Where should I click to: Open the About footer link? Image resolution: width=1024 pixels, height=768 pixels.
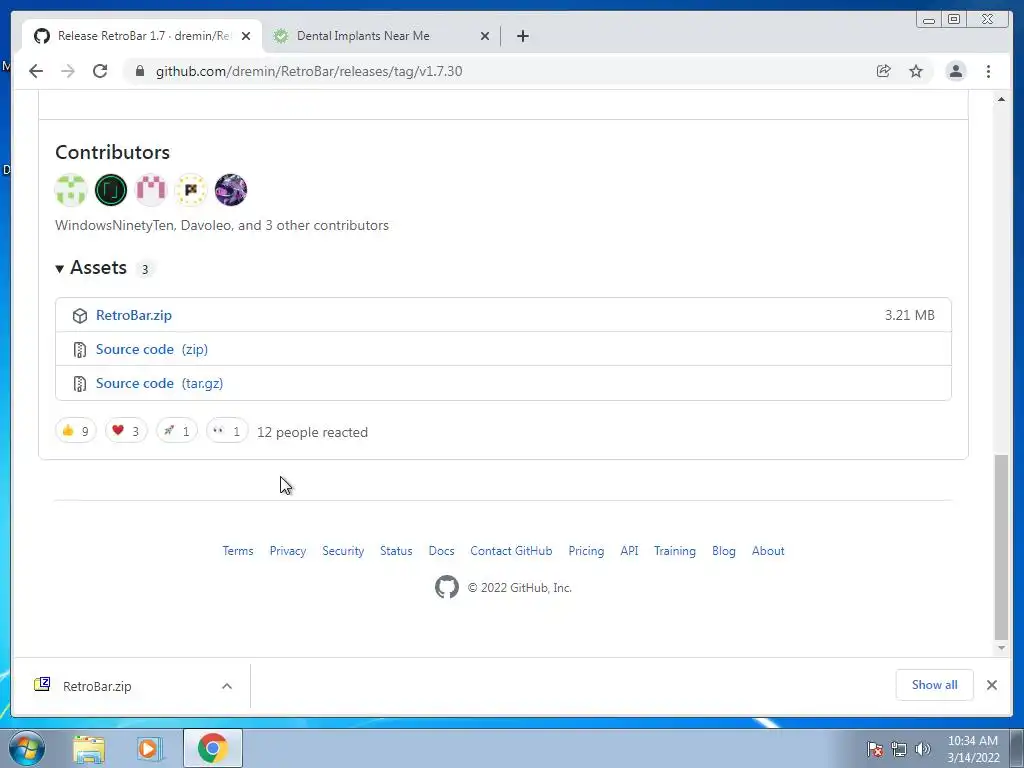click(768, 551)
